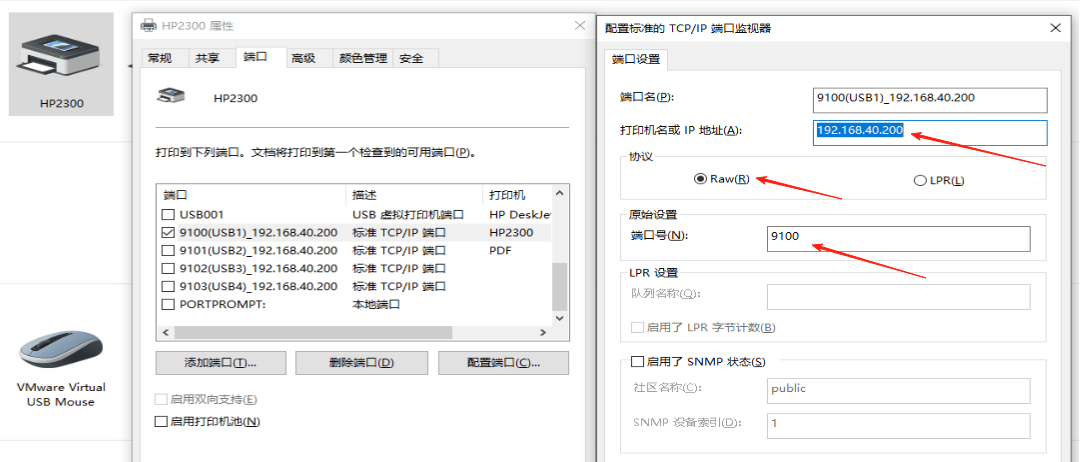The height and width of the screenshot is (462, 1080).
Task: Select the 端口设置 tab in port monitor
Action: (636, 59)
